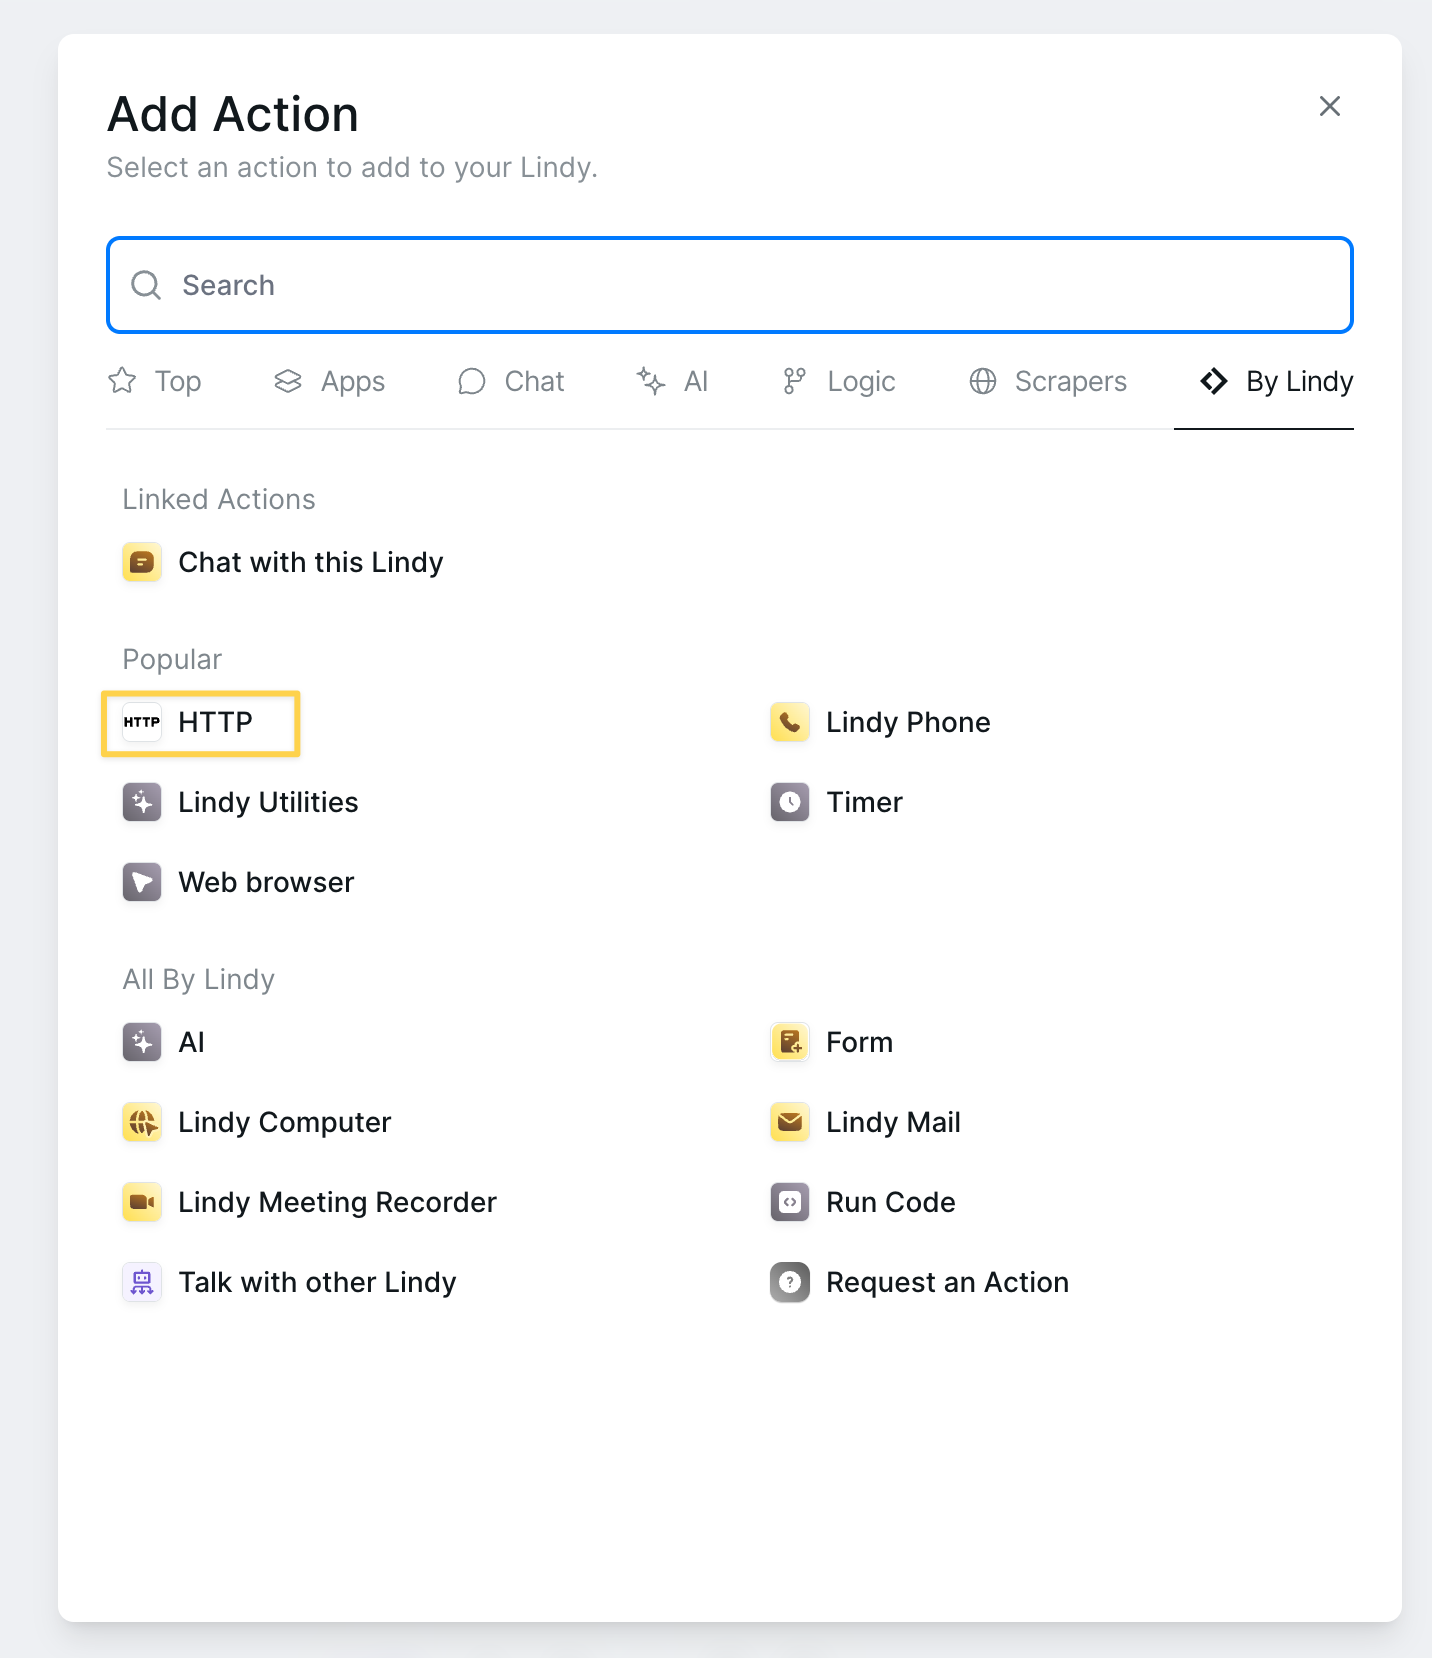Click the Lindy Mail envelope icon
Screen dimensions: 1432x1658
tap(790, 1122)
